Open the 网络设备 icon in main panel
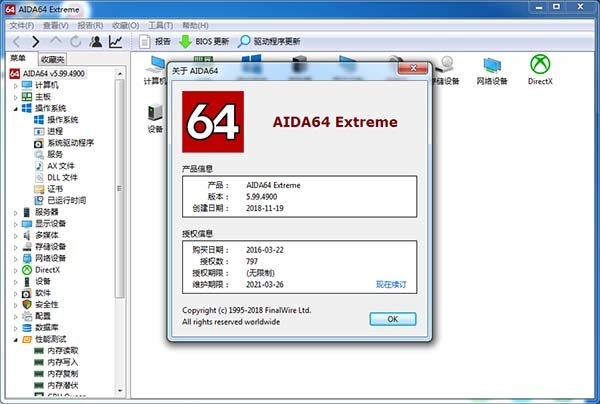 [492, 71]
